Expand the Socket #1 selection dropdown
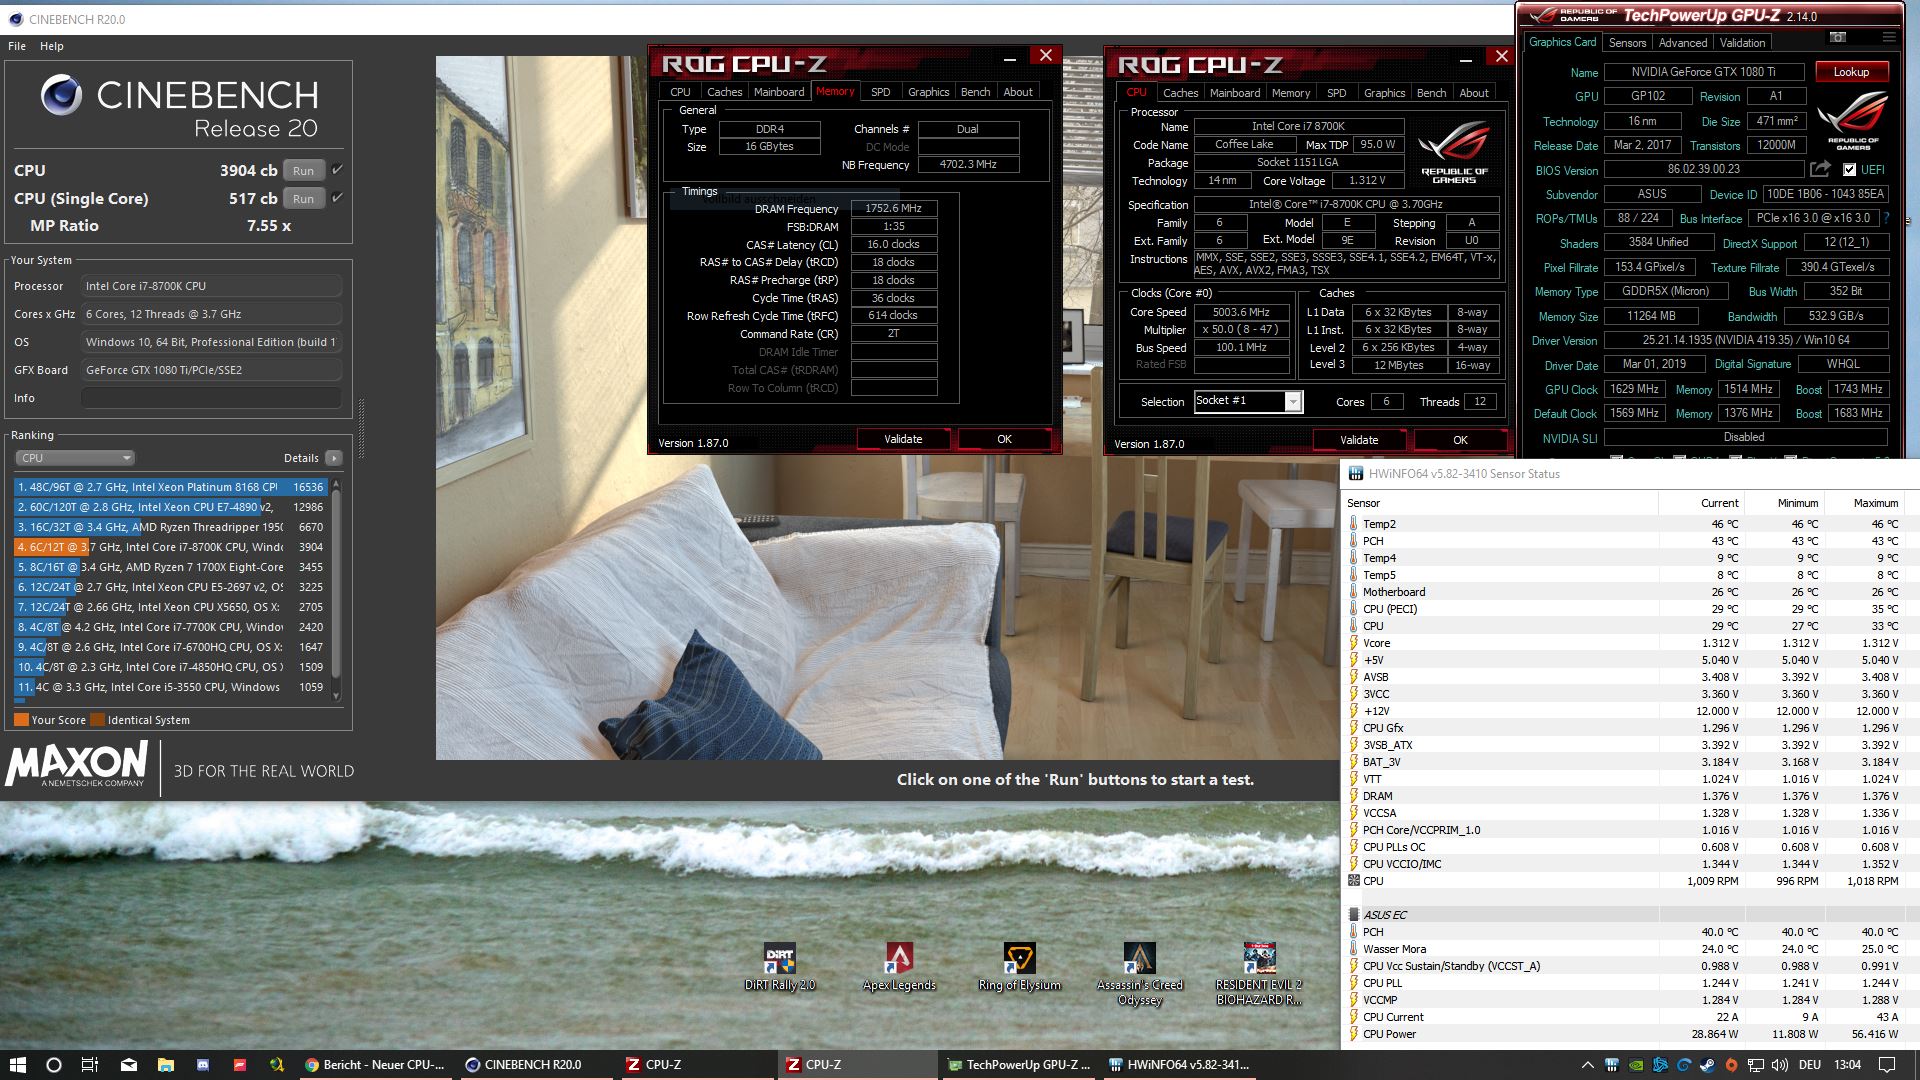The image size is (1920, 1080). [x=1292, y=402]
